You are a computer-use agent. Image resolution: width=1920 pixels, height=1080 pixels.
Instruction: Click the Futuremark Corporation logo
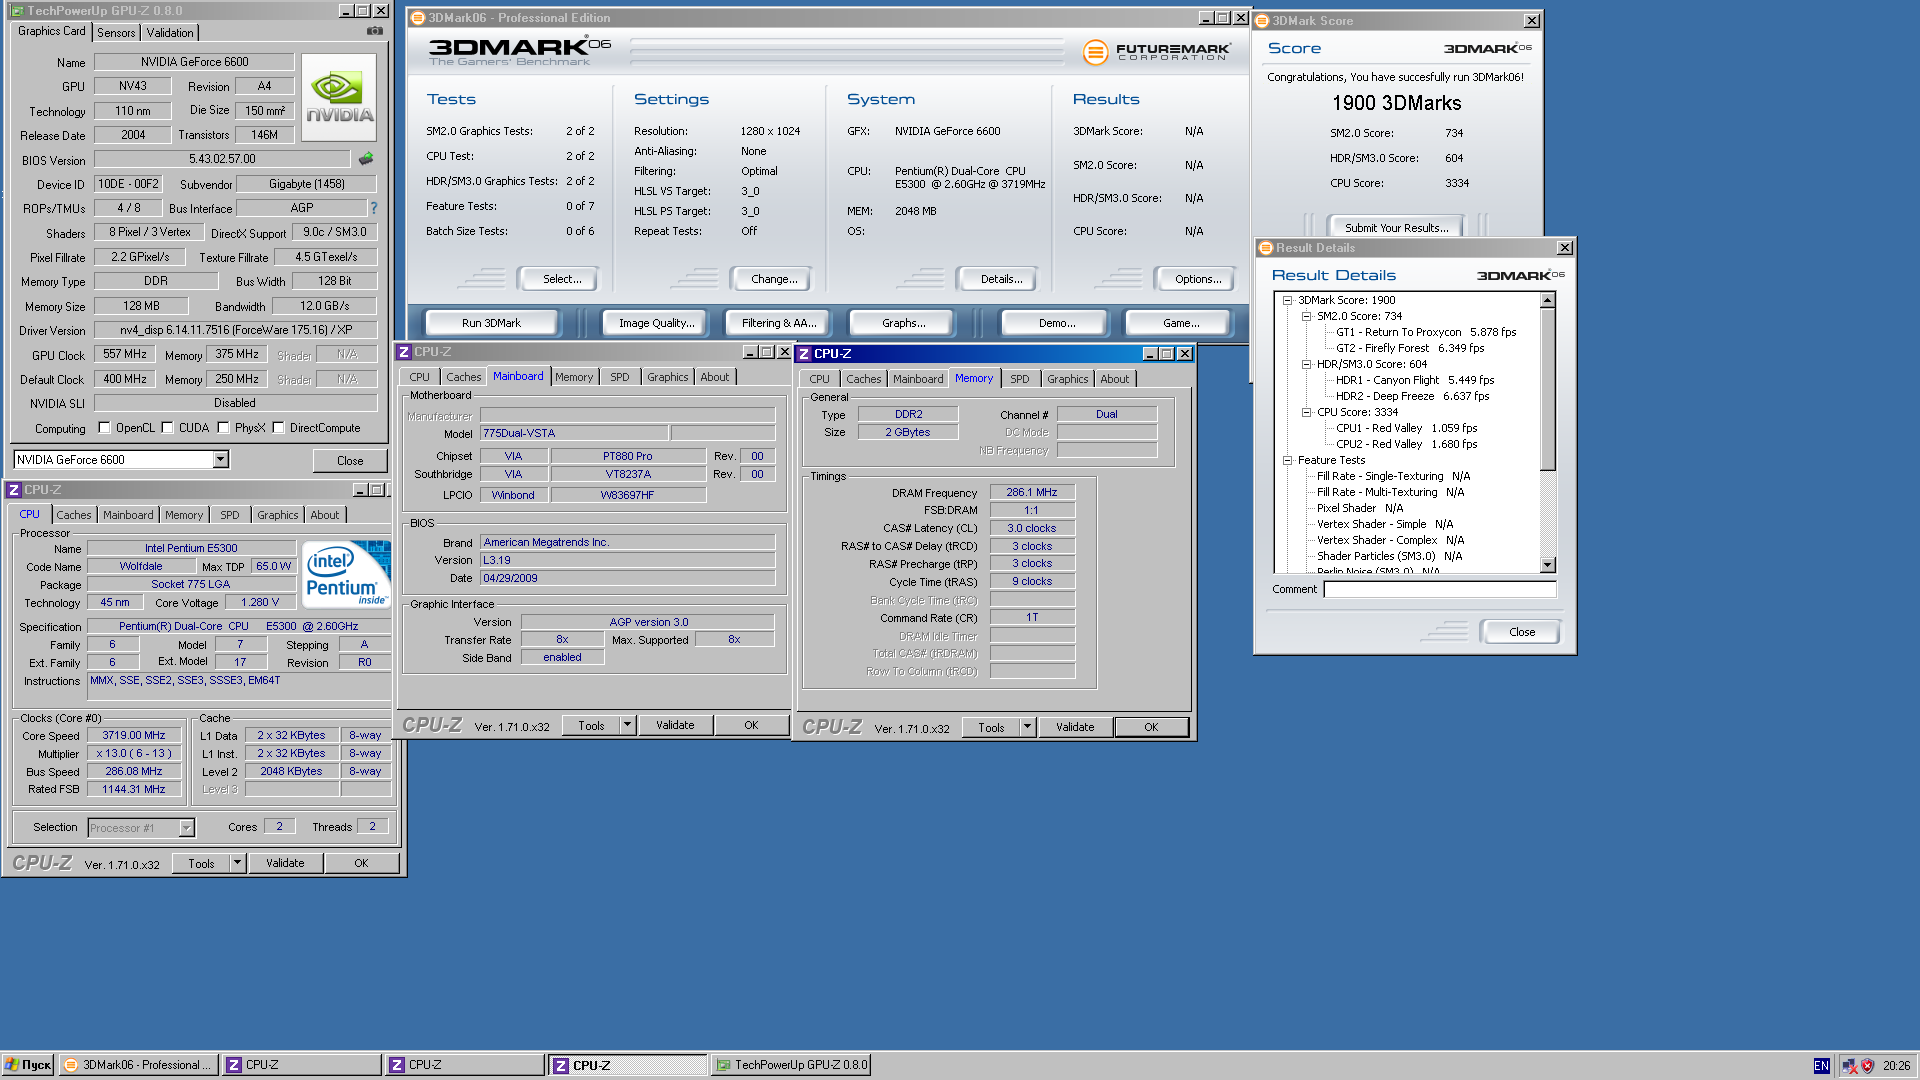[1157, 52]
